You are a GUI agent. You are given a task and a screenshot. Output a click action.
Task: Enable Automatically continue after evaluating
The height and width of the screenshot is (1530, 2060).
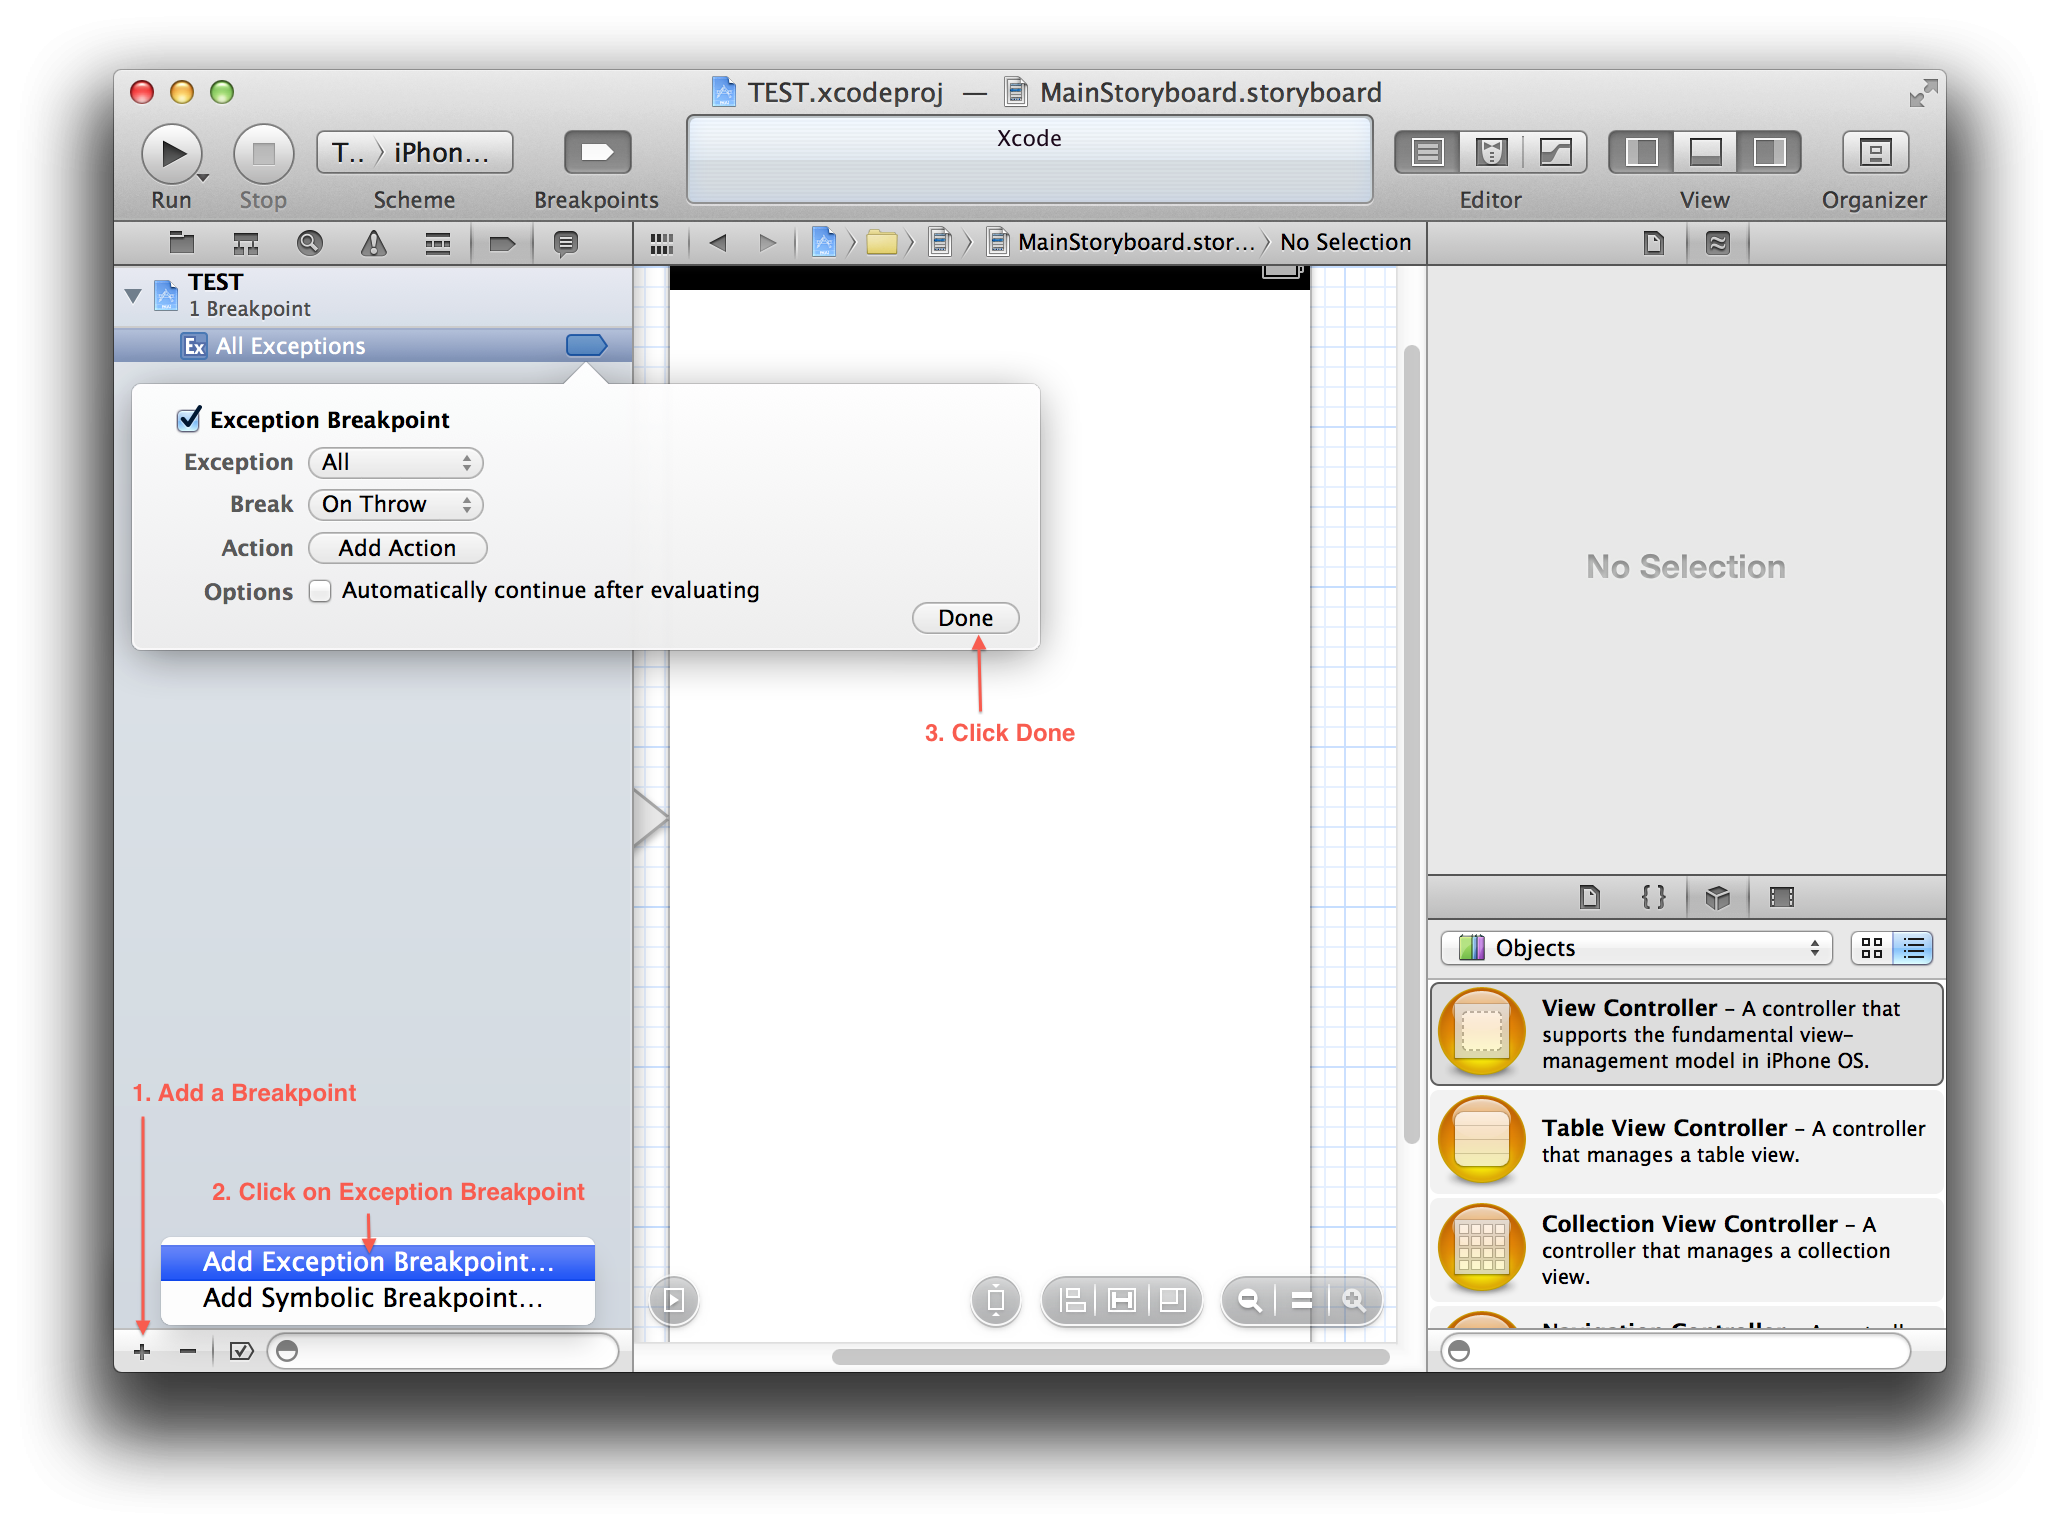click(320, 591)
